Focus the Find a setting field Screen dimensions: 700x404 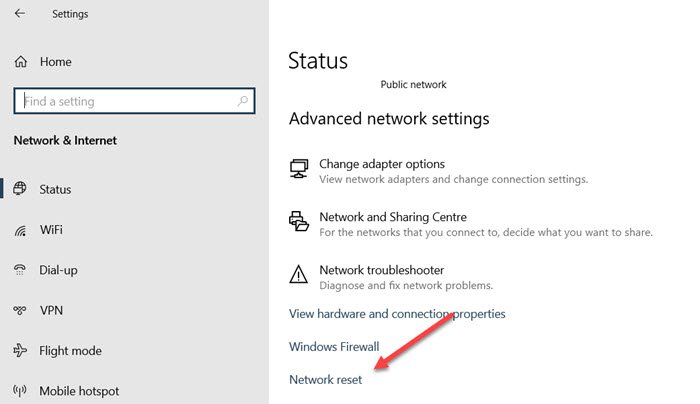(x=134, y=101)
